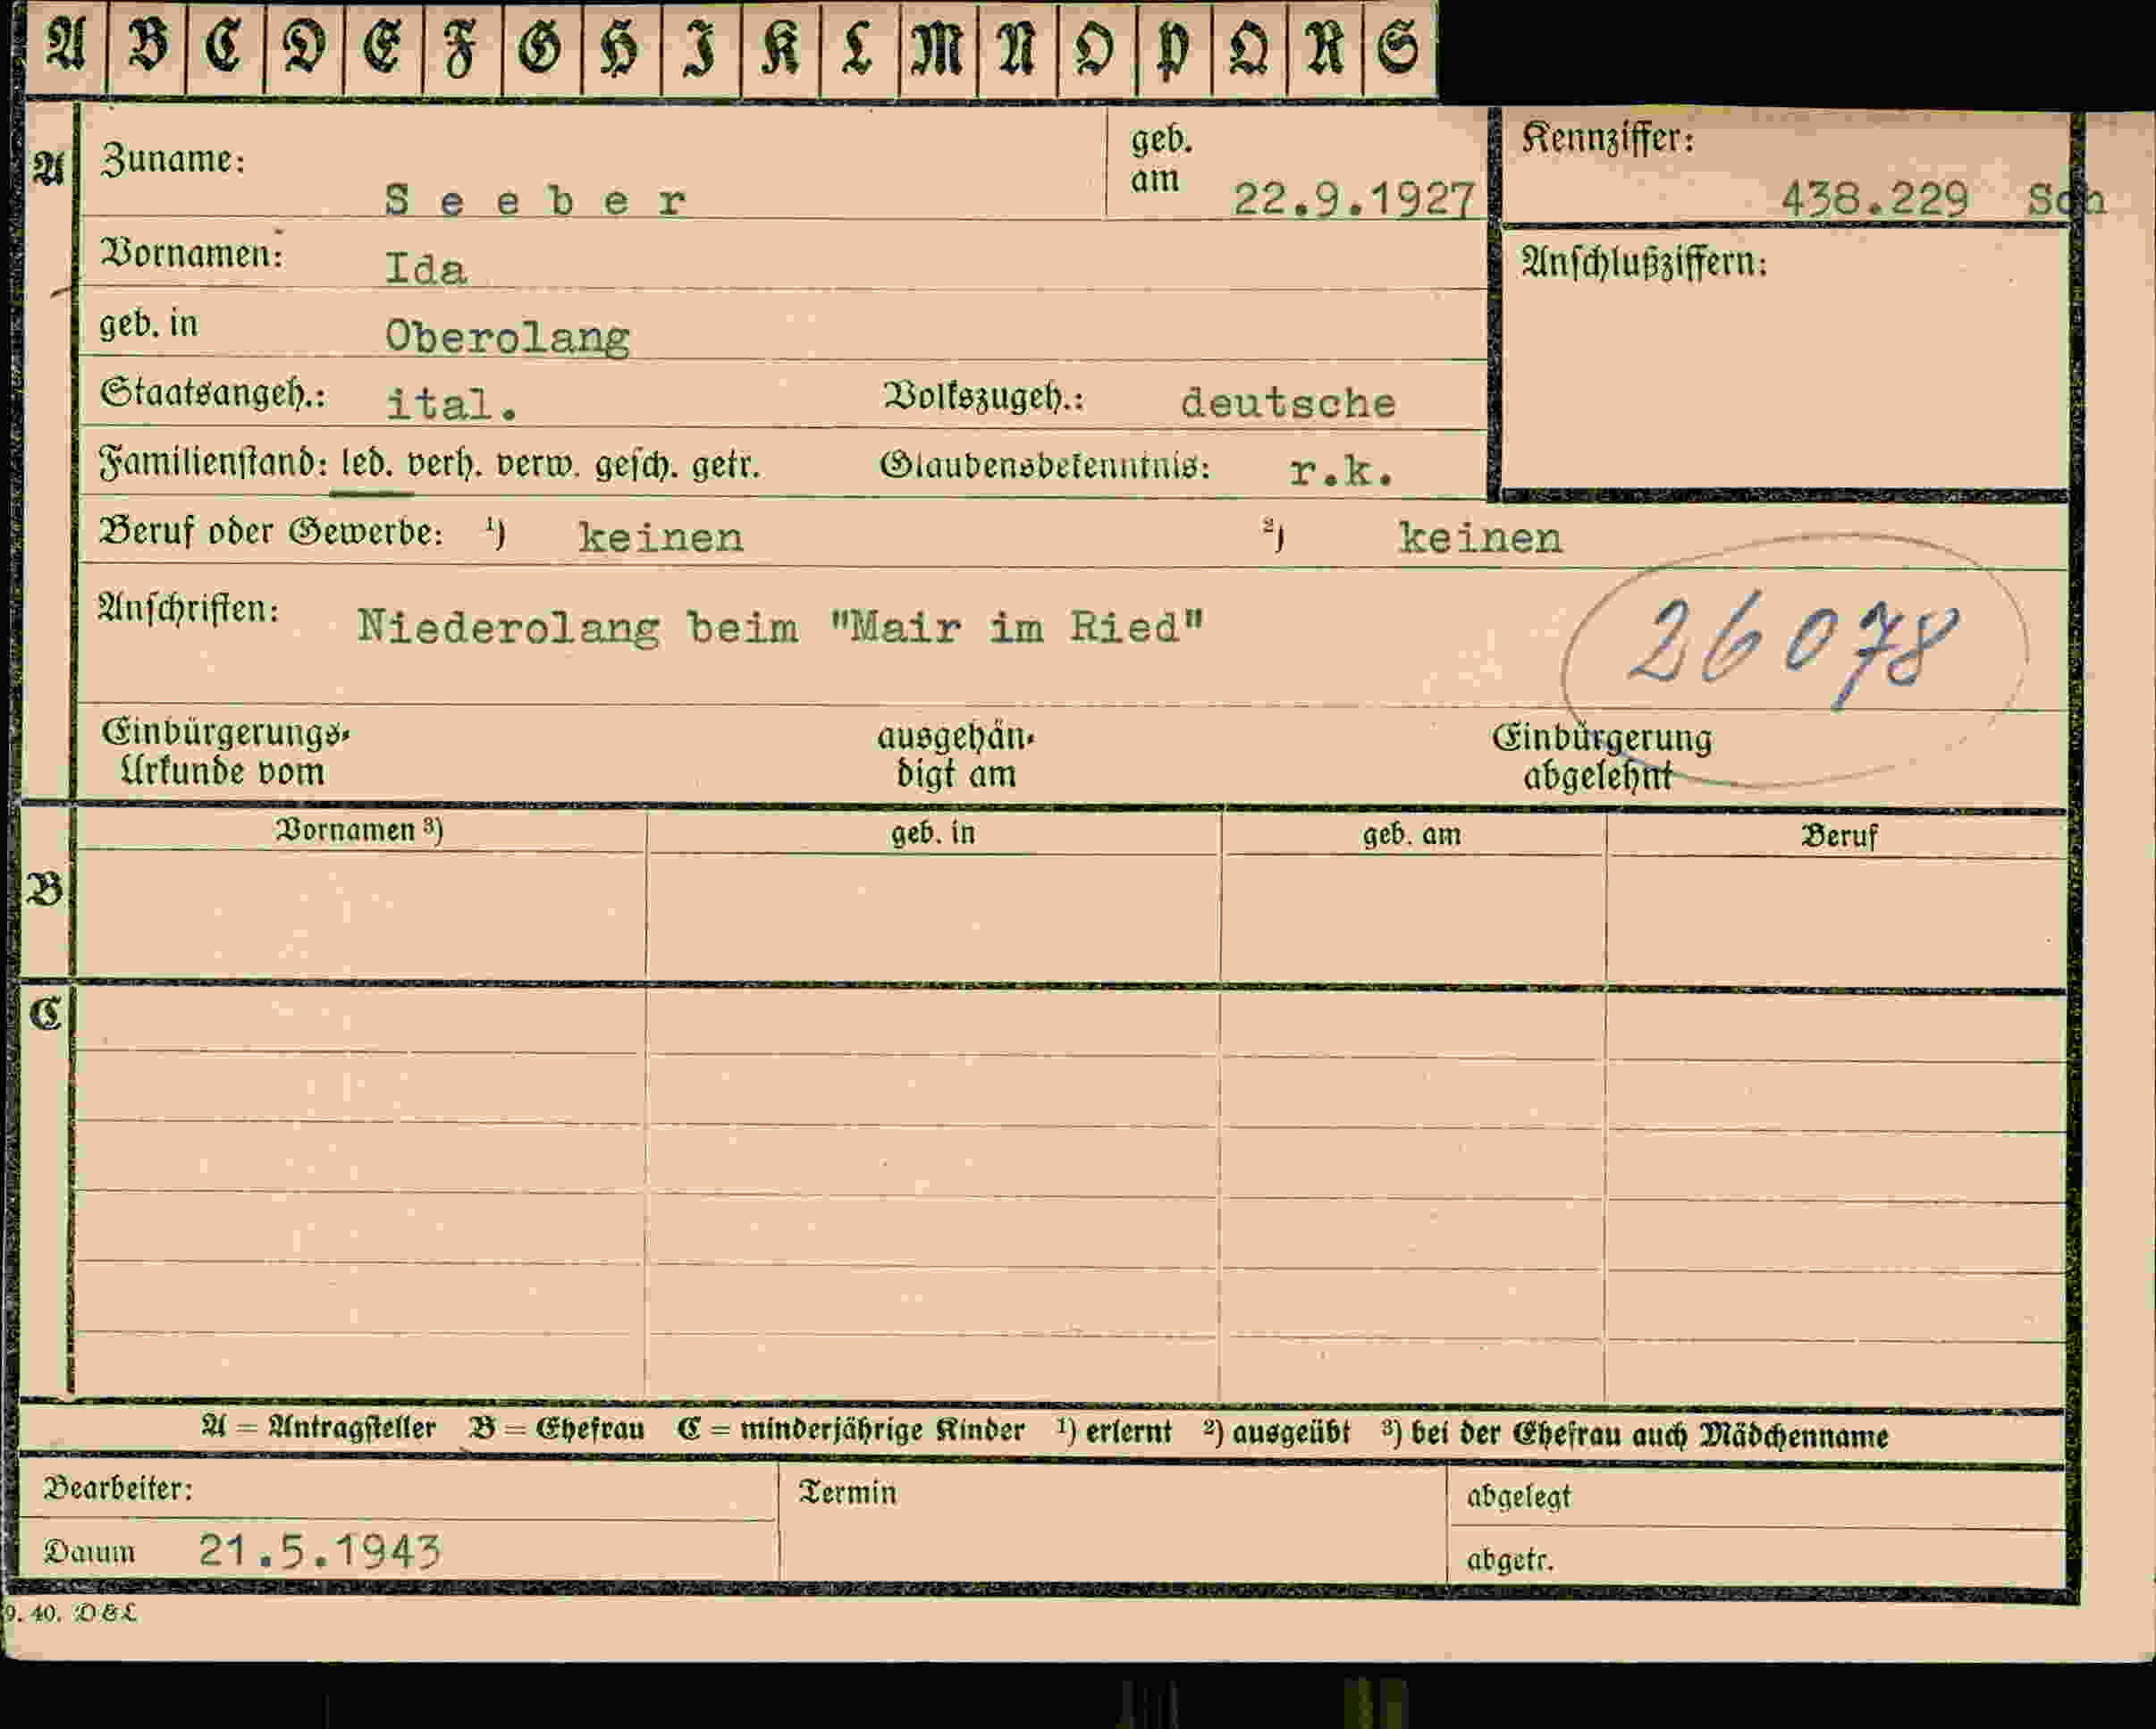
Task: Click the citizenship value "ital."
Action: [452, 405]
